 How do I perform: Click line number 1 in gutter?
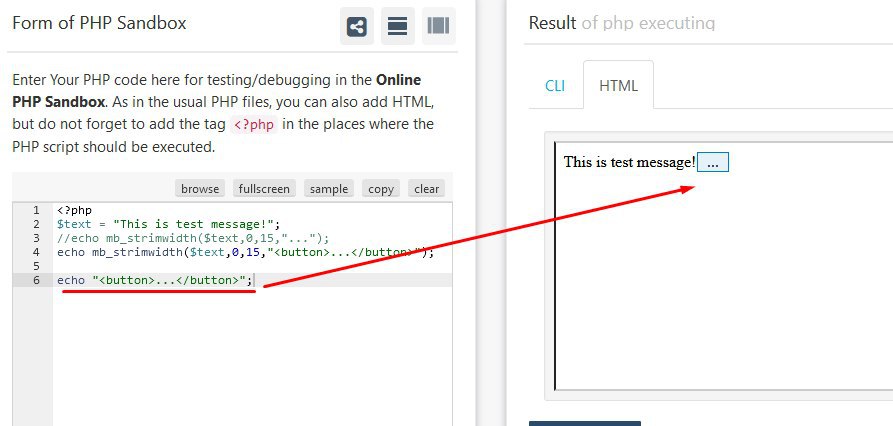coord(36,210)
